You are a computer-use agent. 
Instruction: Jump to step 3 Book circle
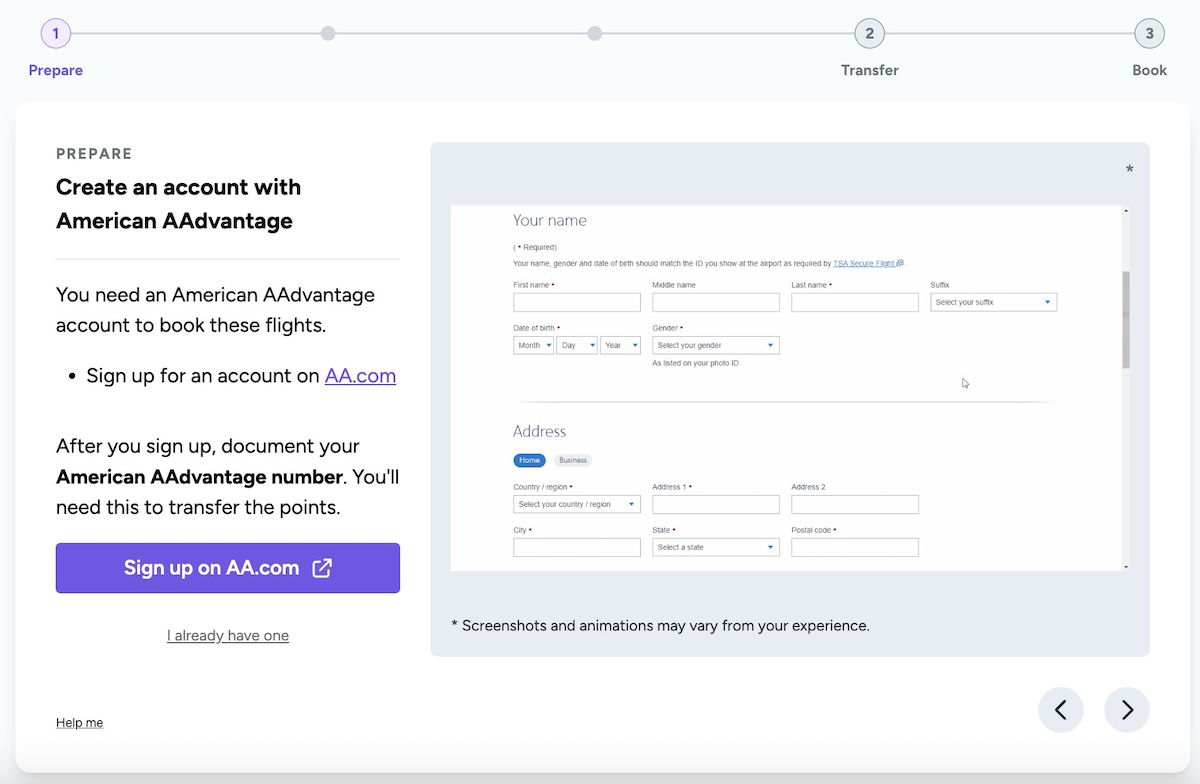pos(1149,34)
